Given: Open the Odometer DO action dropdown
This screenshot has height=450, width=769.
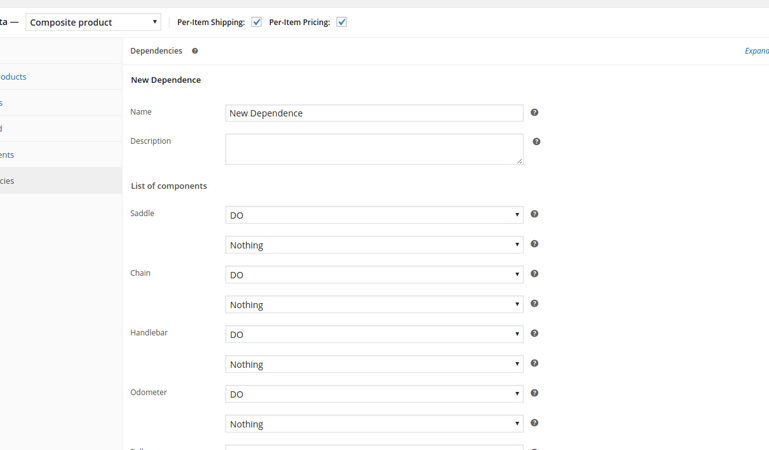Looking at the screenshot, I should (374, 394).
